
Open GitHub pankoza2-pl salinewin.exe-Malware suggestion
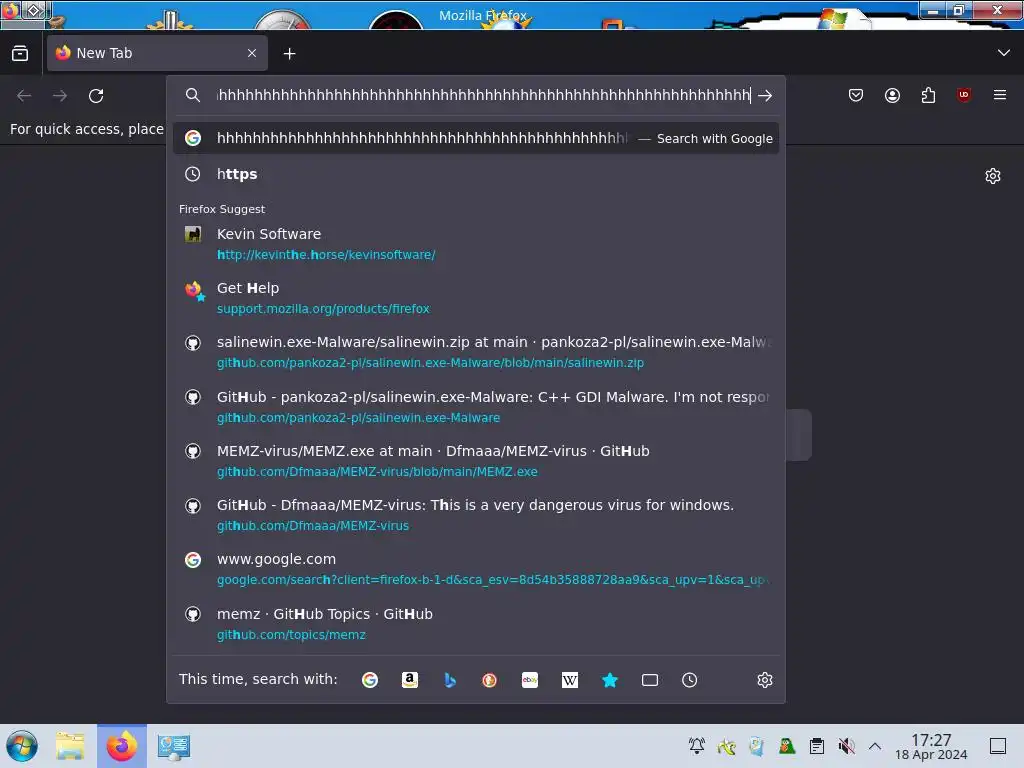(475, 406)
